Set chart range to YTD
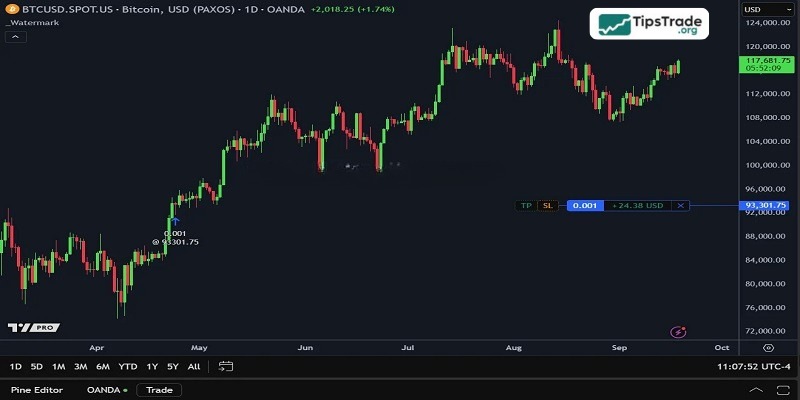 click(128, 366)
